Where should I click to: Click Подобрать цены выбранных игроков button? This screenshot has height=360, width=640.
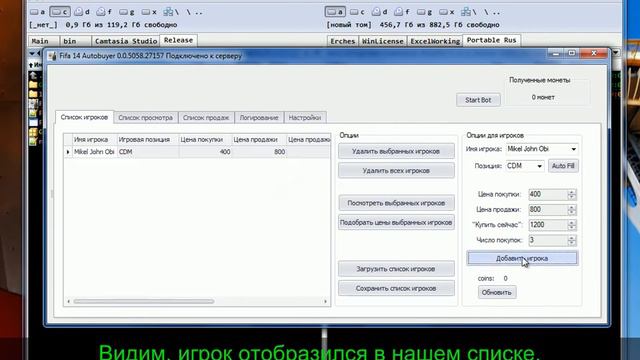(x=396, y=222)
